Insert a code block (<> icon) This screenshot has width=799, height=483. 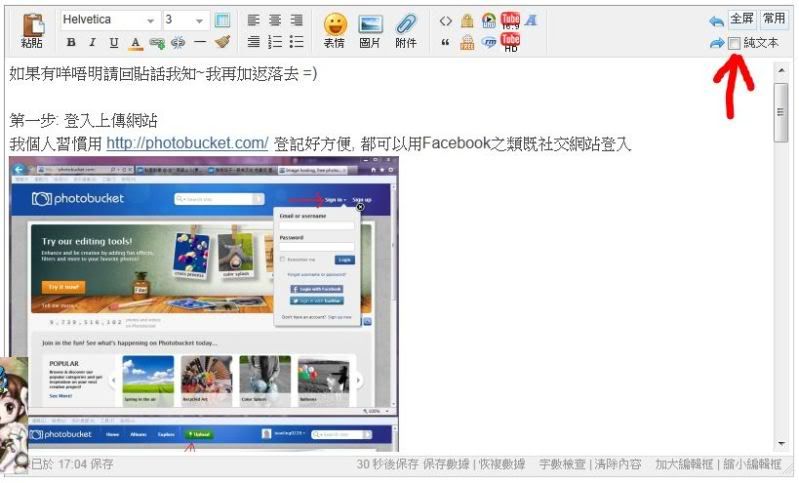pyautogui.click(x=445, y=21)
